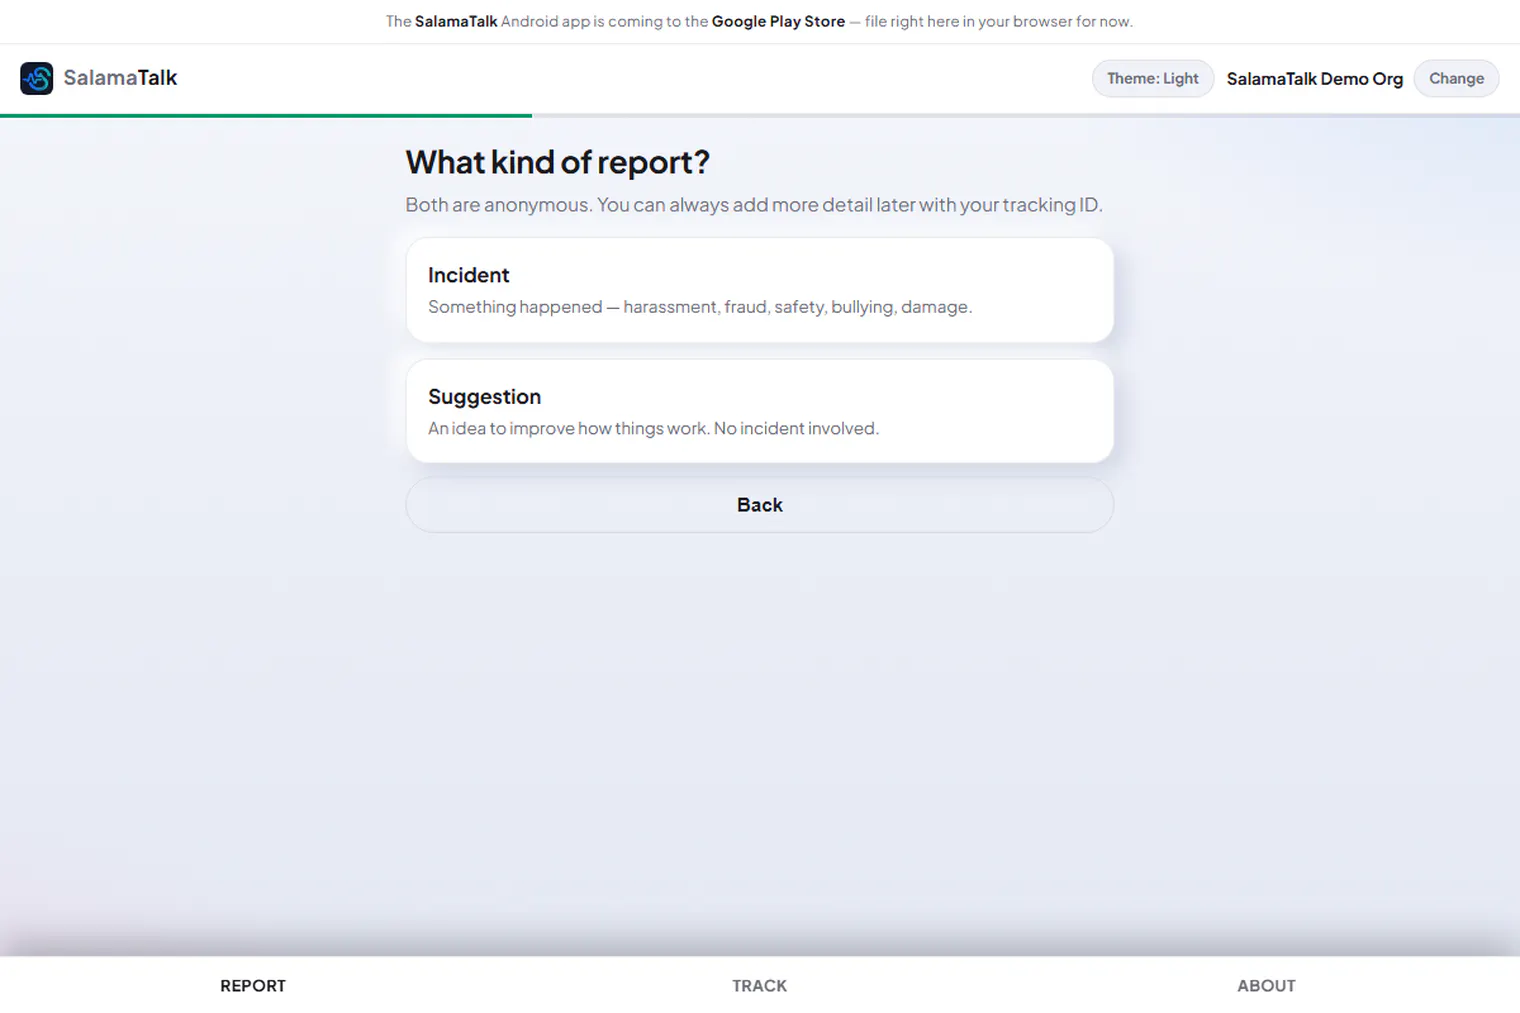Click the SalamaTalk logo icon
The width and height of the screenshot is (1520, 1013).
pos(37,78)
